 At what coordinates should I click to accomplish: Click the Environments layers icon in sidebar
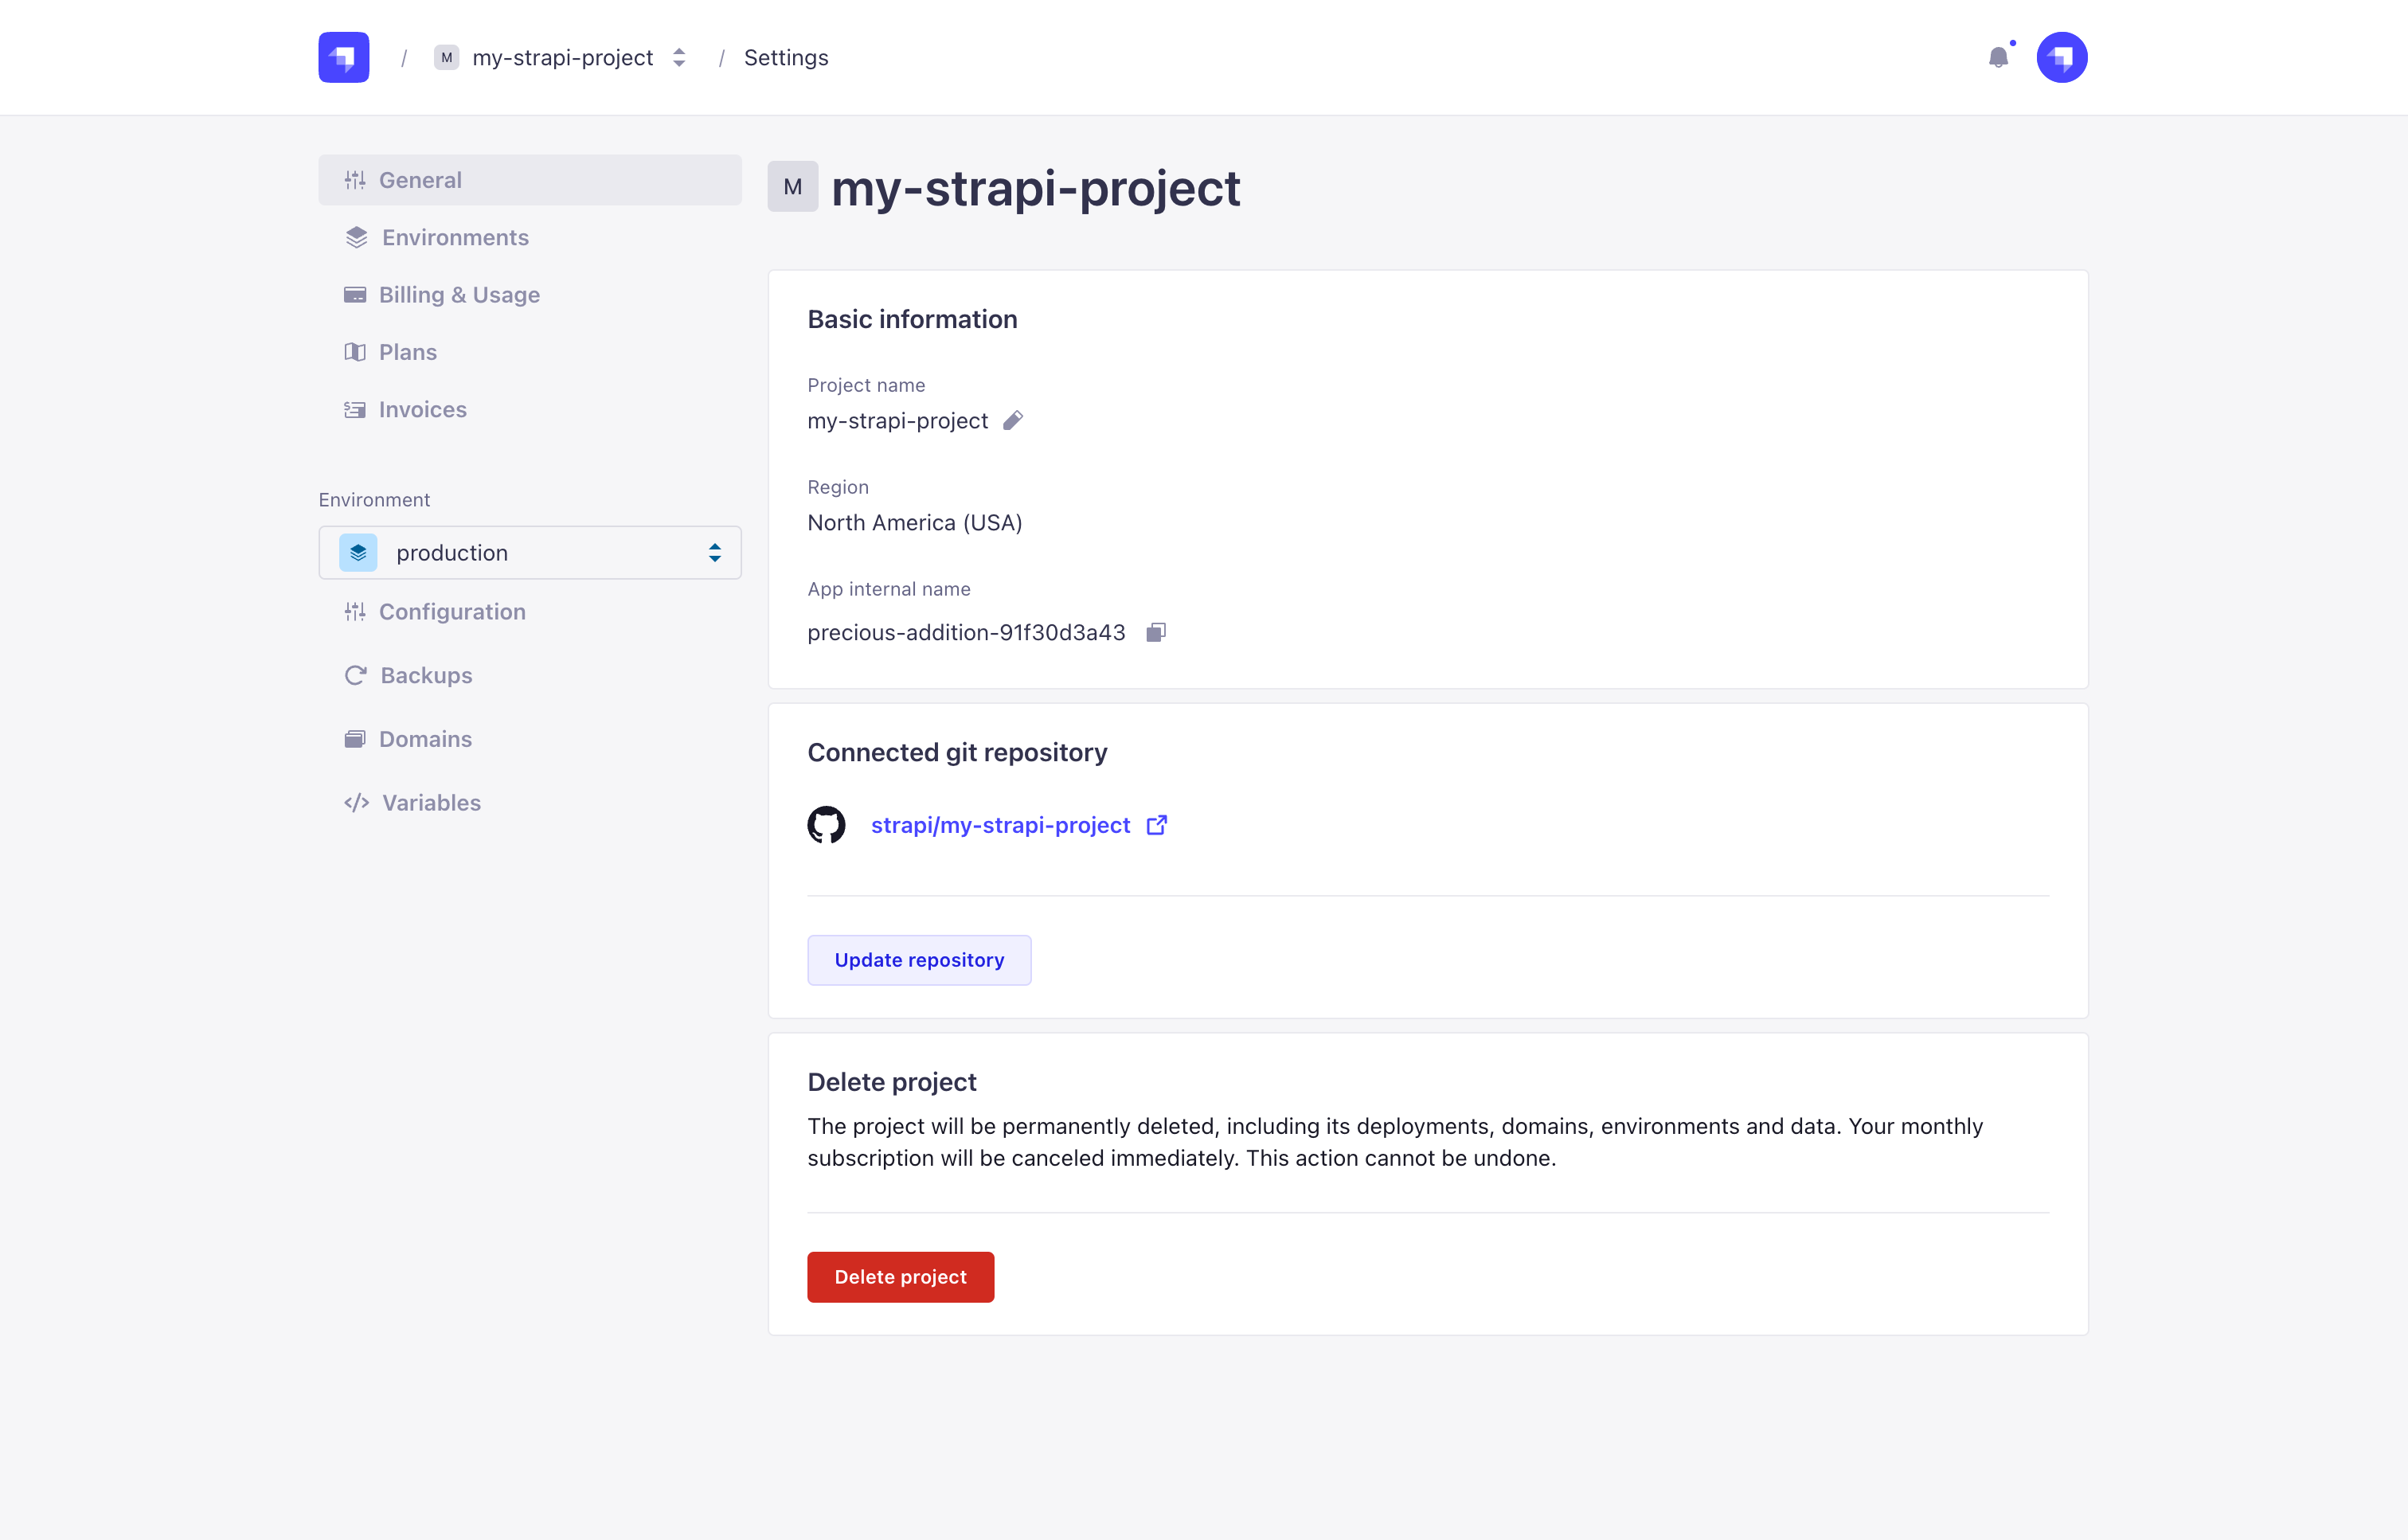pyautogui.click(x=356, y=237)
